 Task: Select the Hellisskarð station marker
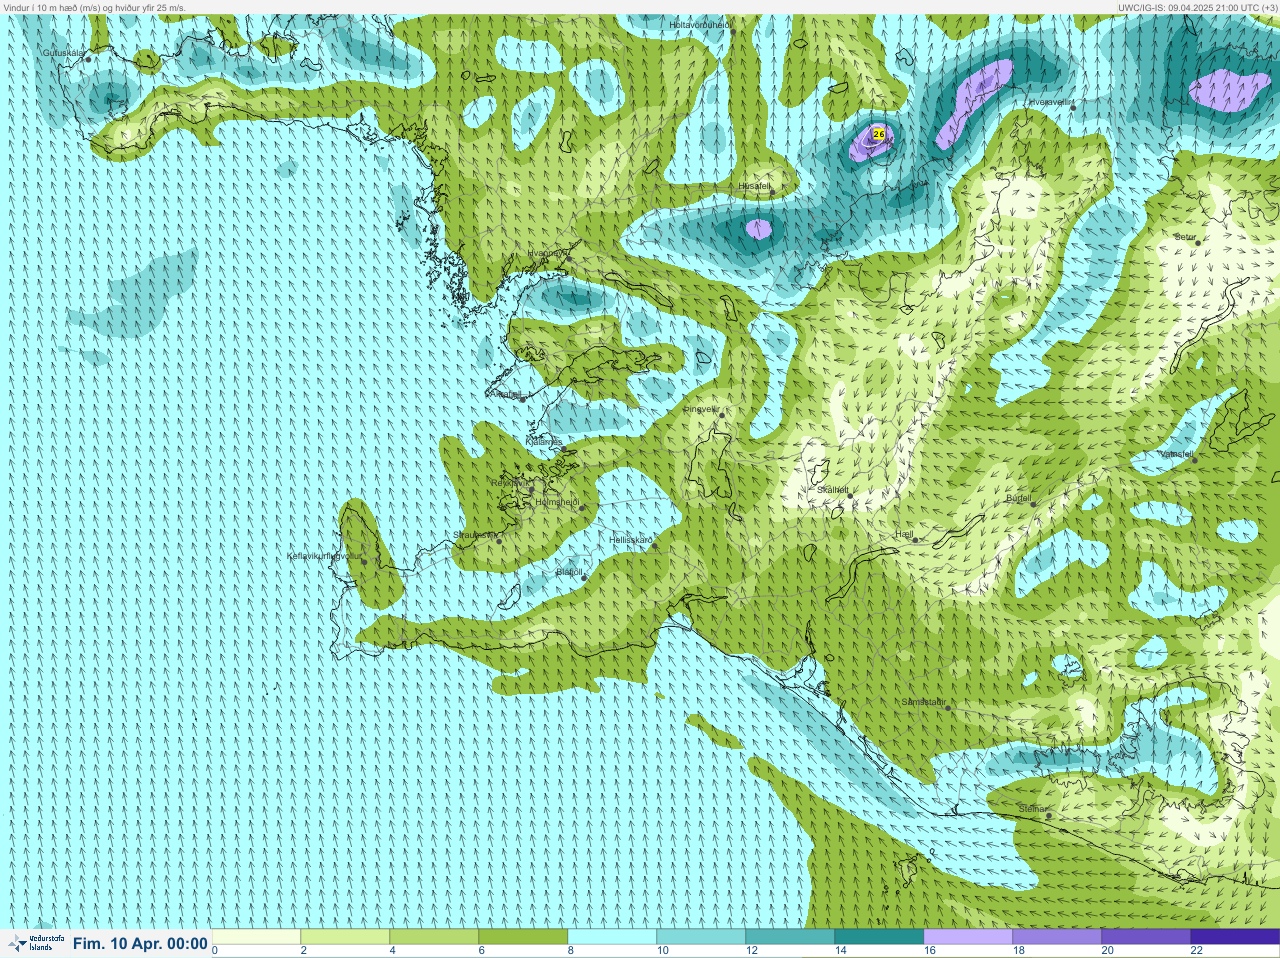[654, 546]
